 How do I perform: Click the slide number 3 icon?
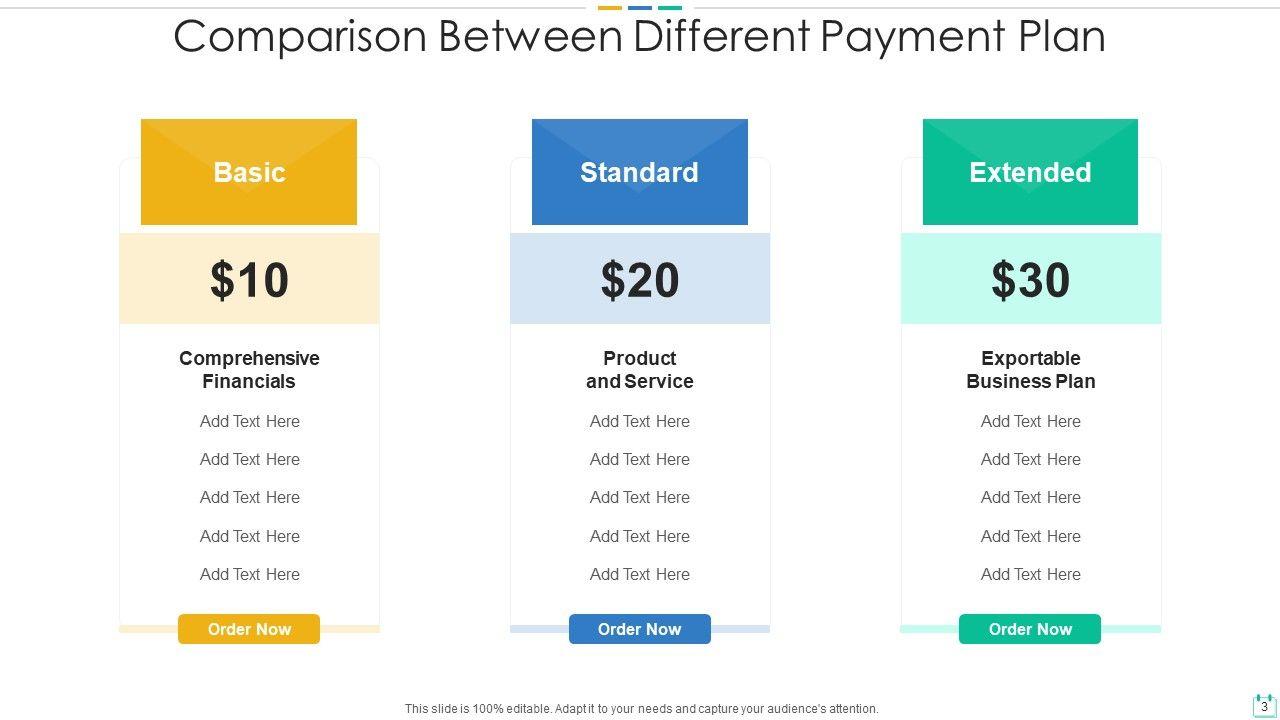(x=1264, y=705)
